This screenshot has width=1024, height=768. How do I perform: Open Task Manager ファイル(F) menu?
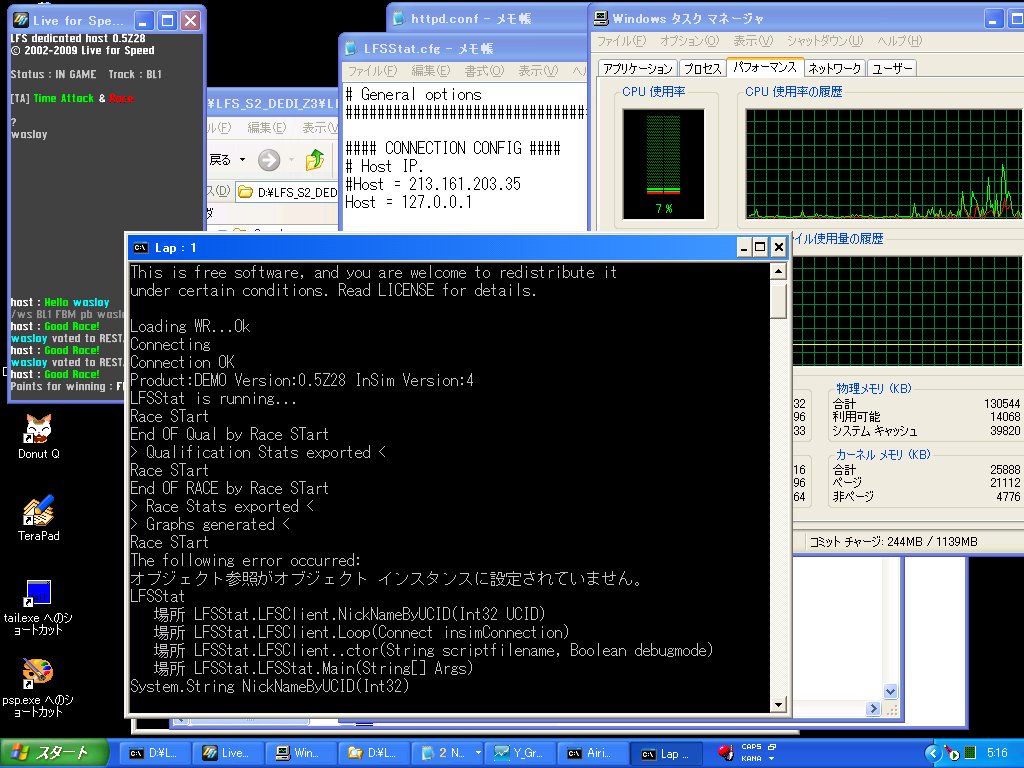pyautogui.click(x=621, y=41)
